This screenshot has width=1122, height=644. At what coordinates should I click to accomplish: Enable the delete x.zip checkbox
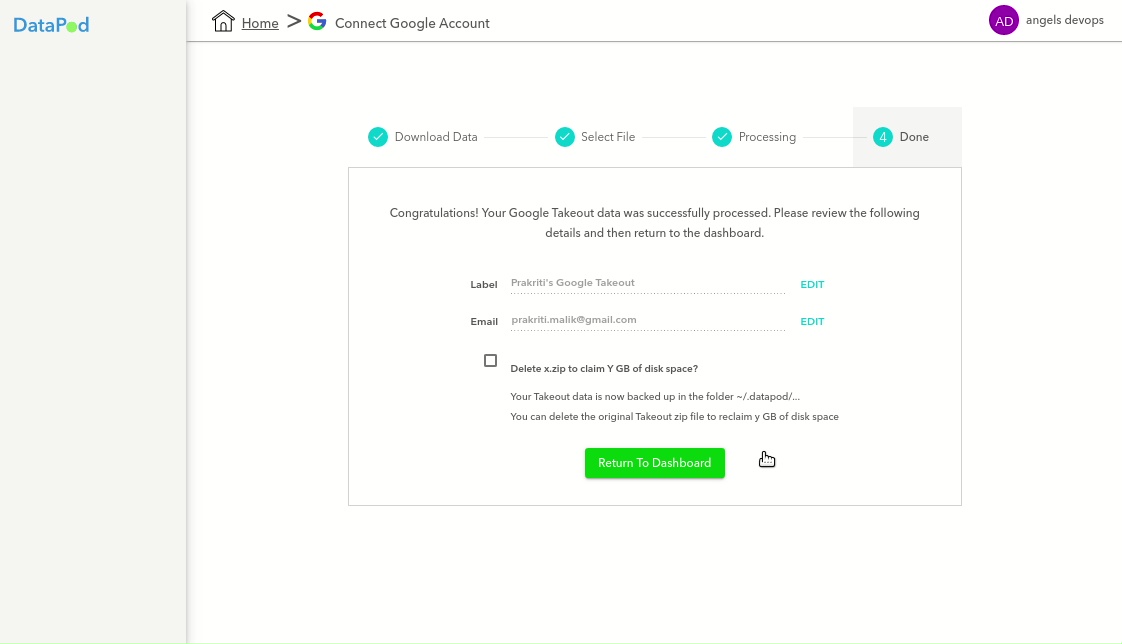(x=490, y=360)
